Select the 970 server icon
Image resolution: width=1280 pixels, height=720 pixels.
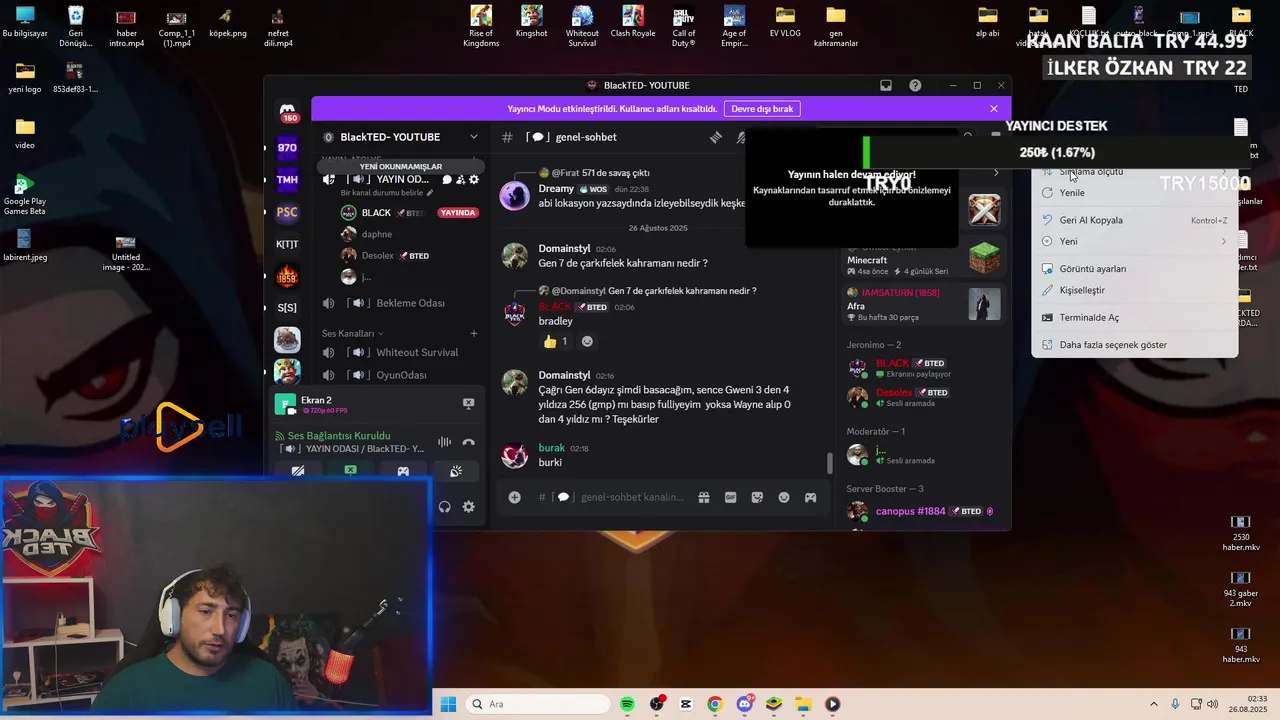pos(287,147)
